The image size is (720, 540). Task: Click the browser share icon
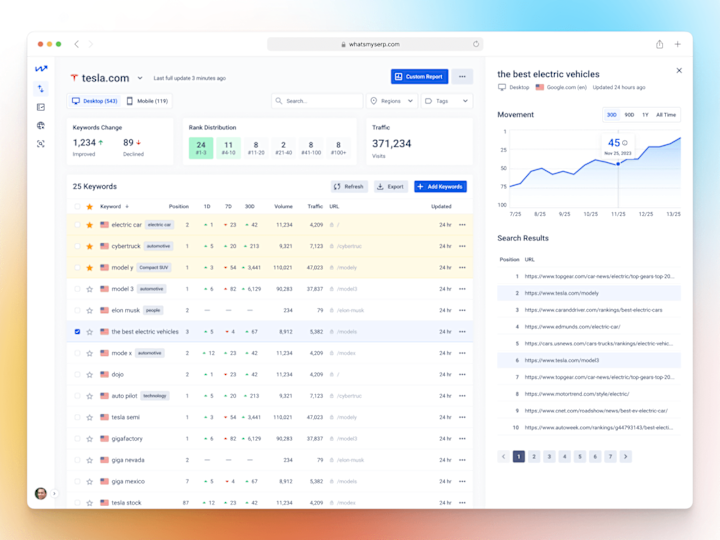659,44
